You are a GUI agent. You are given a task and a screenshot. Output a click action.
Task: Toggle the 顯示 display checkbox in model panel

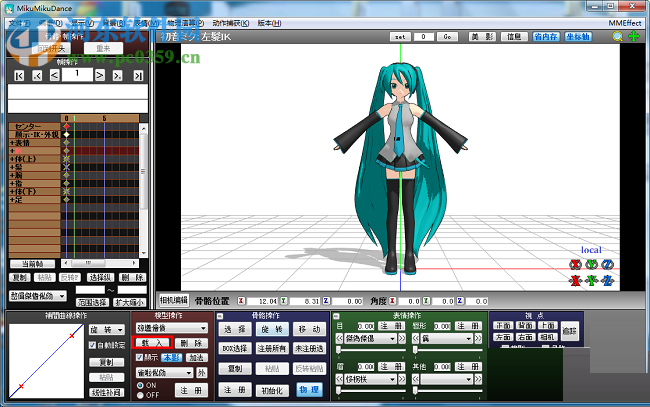139,357
